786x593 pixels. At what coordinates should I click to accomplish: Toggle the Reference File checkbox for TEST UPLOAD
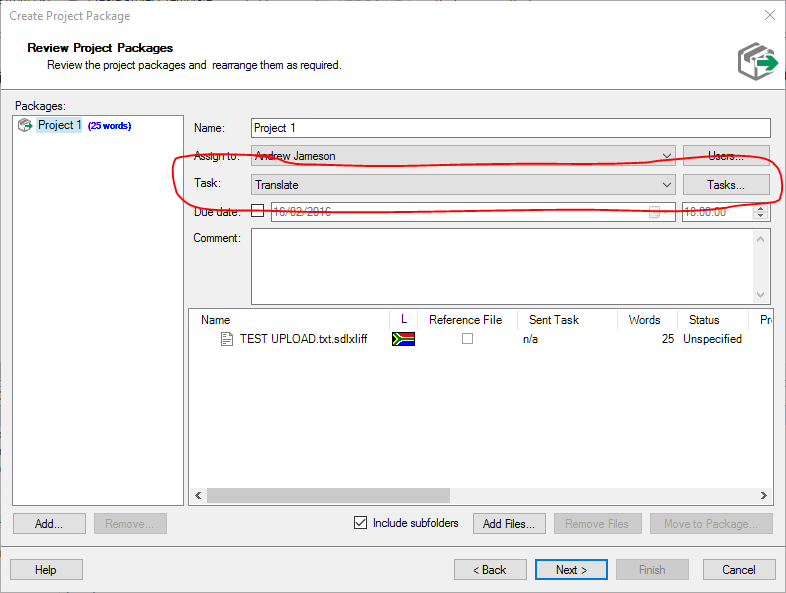point(467,339)
